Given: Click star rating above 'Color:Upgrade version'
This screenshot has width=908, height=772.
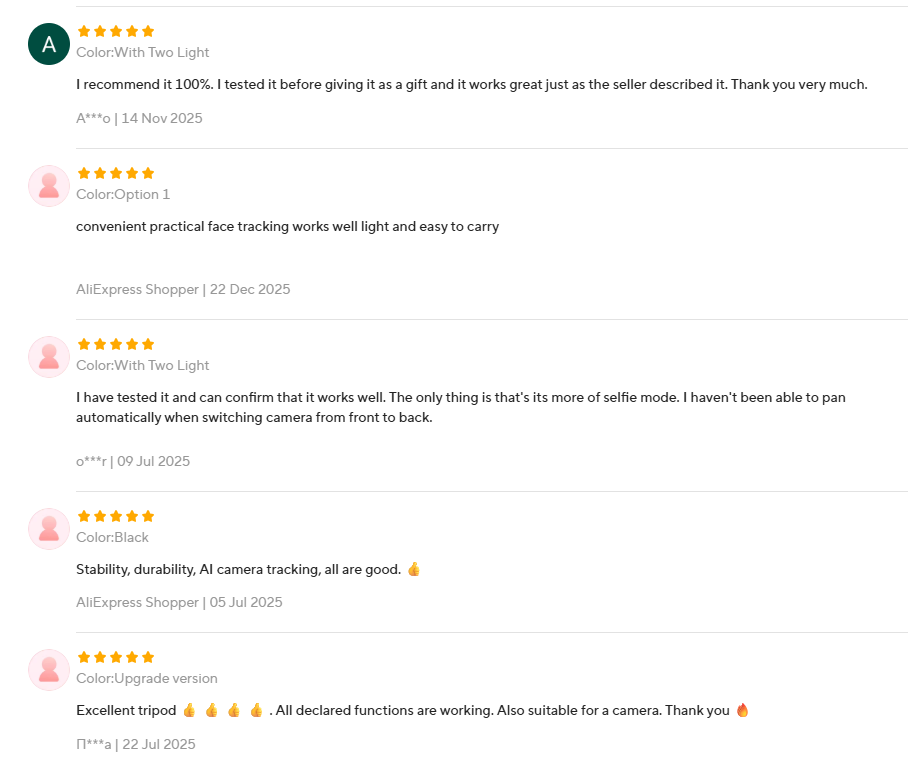Looking at the screenshot, I should (x=116, y=657).
